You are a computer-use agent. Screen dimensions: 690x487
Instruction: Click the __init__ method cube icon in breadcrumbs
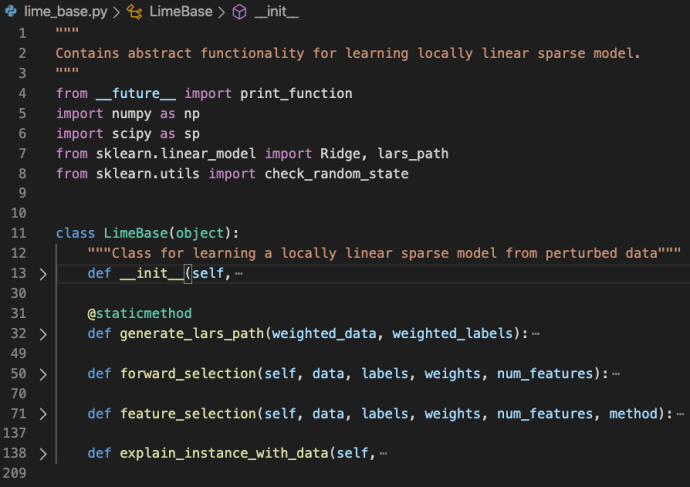(239, 13)
